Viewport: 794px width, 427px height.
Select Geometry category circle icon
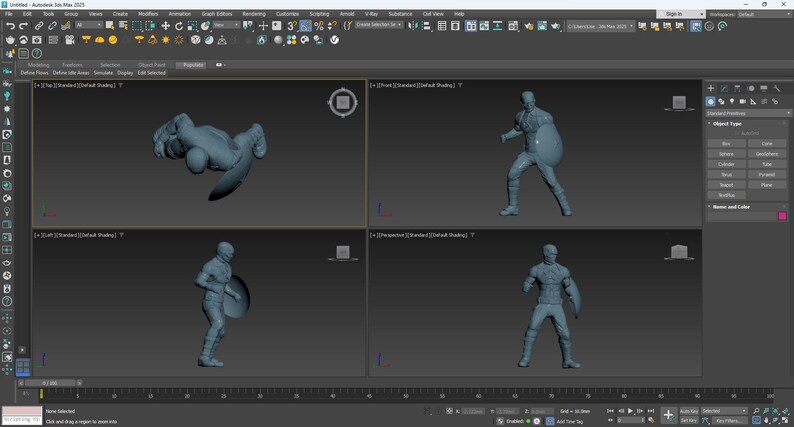click(710, 101)
